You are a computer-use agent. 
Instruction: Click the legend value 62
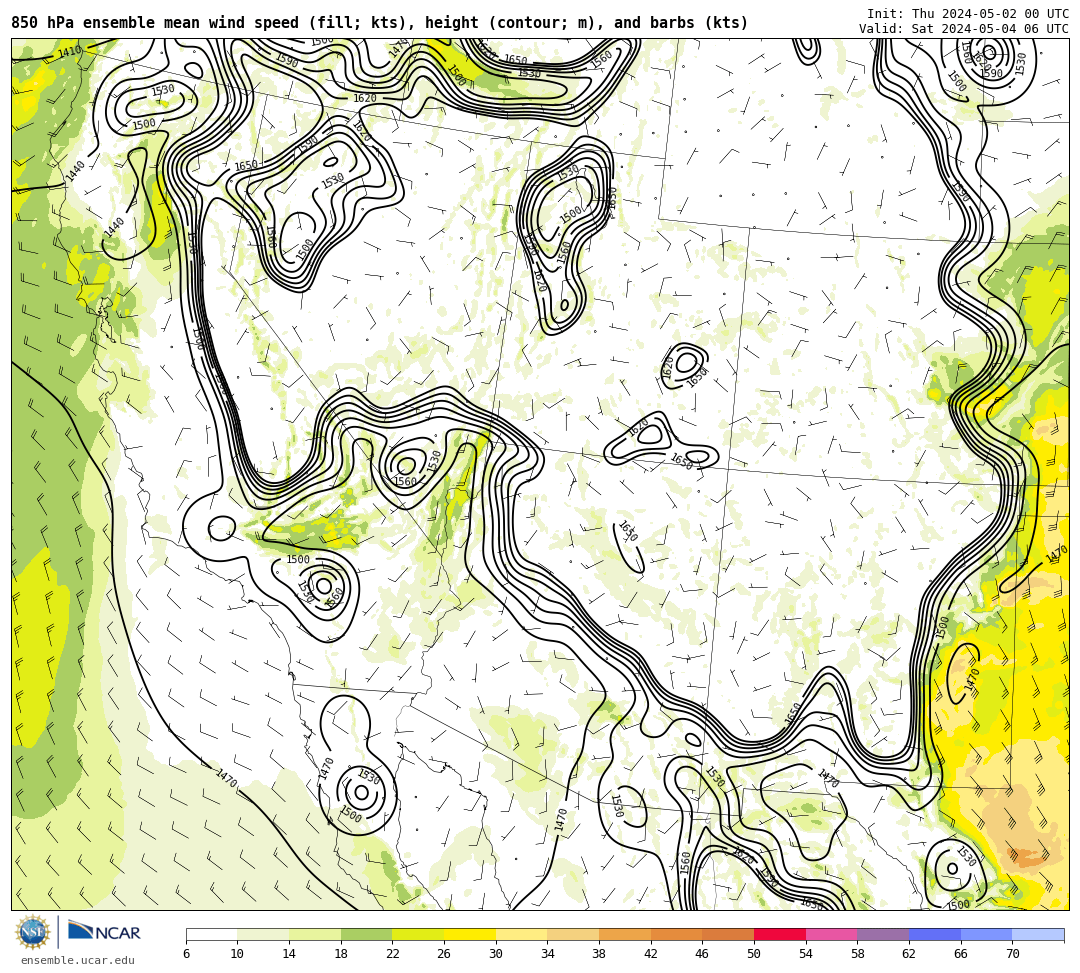pyautogui.click(x=909, y=954)
